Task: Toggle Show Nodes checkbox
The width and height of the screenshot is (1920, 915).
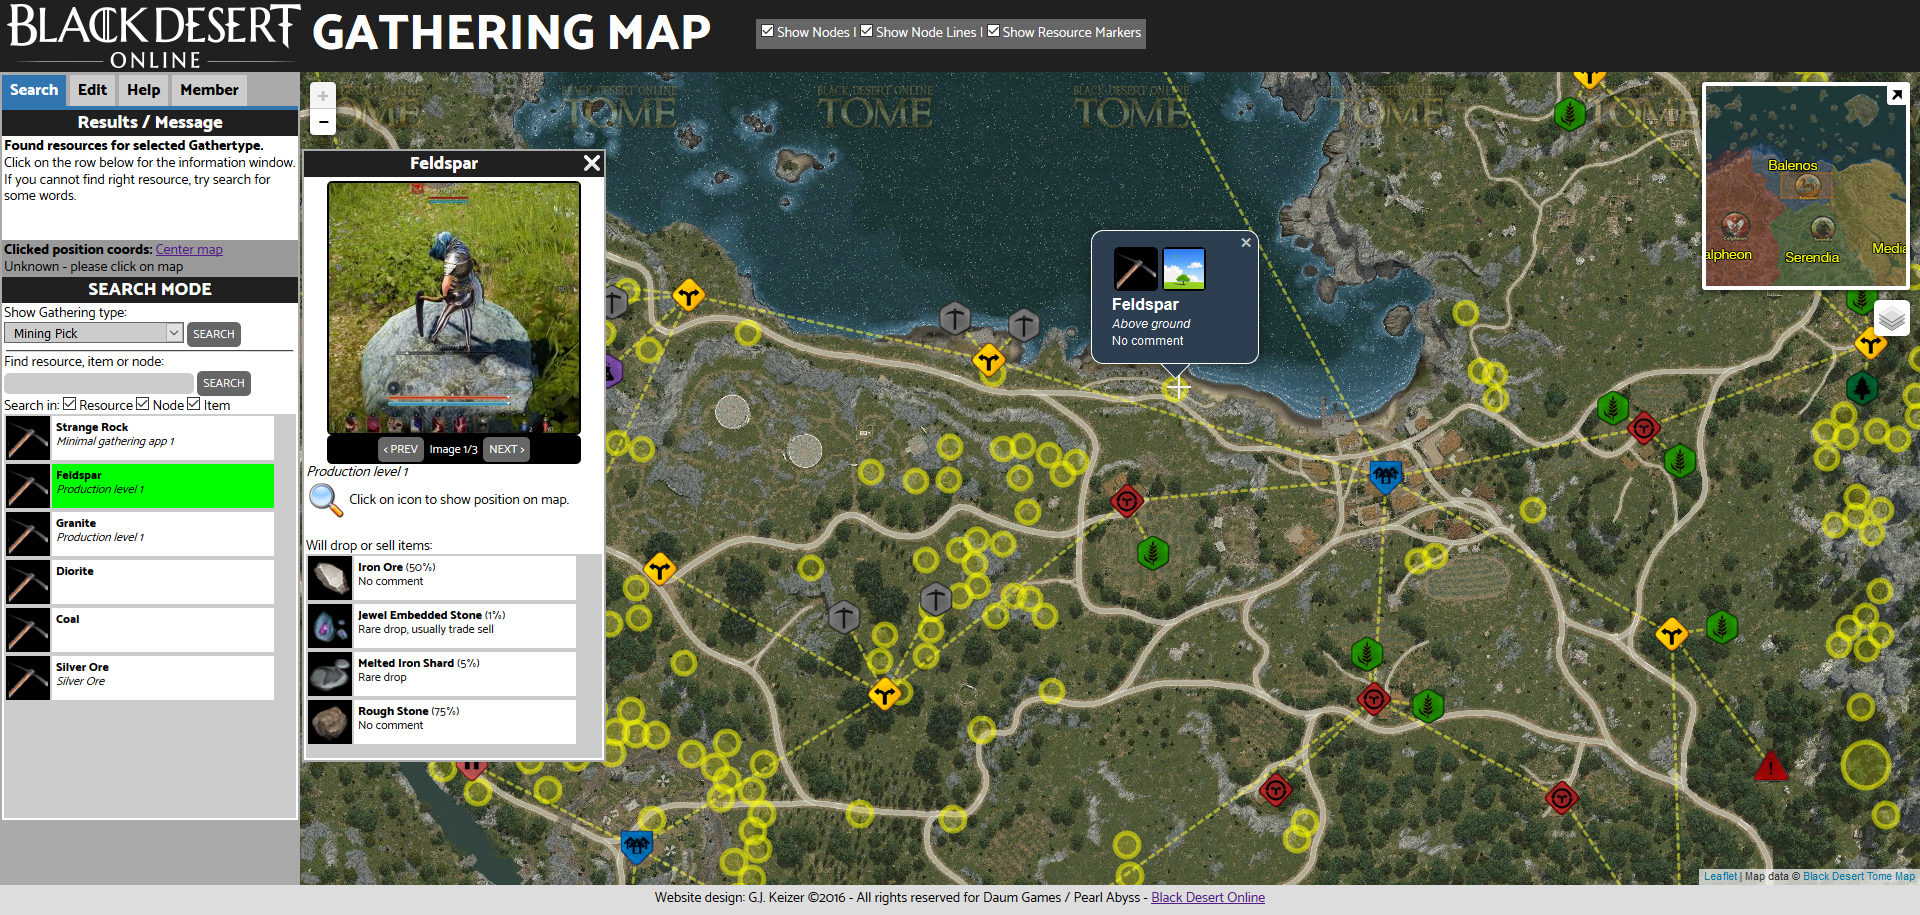Action: pos(767,31)
